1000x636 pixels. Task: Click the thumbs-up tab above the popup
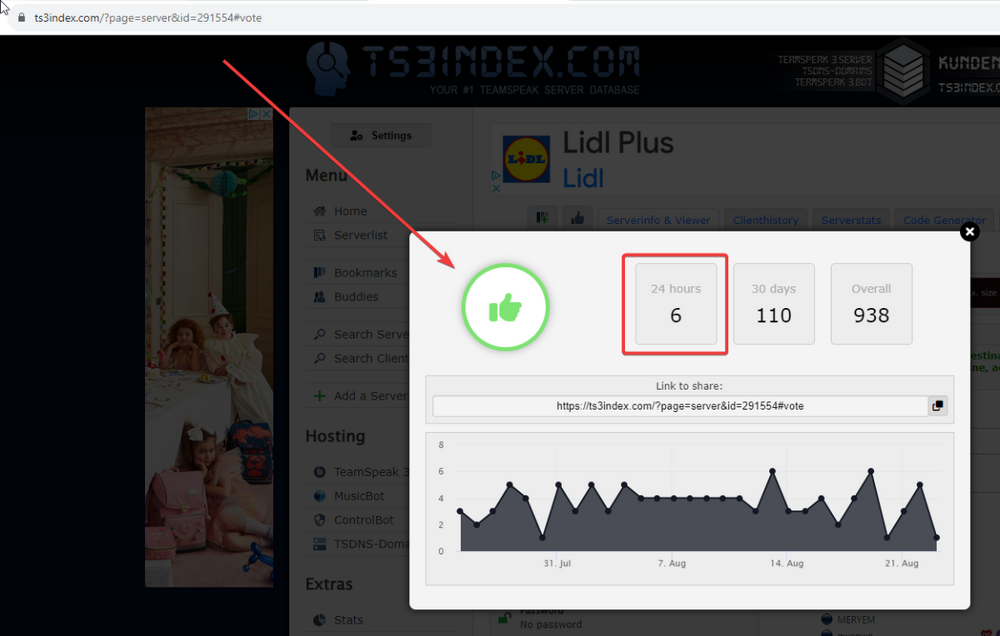578,219
